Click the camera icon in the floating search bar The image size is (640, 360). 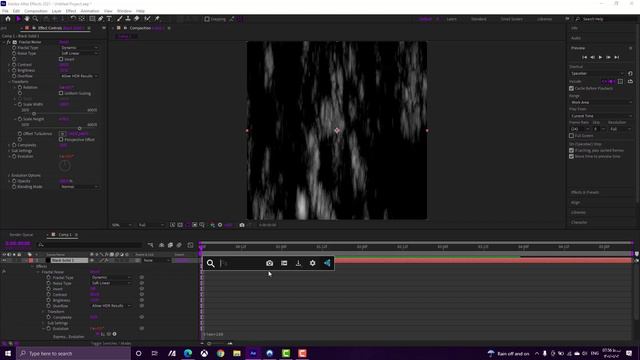tap(269, 263)
